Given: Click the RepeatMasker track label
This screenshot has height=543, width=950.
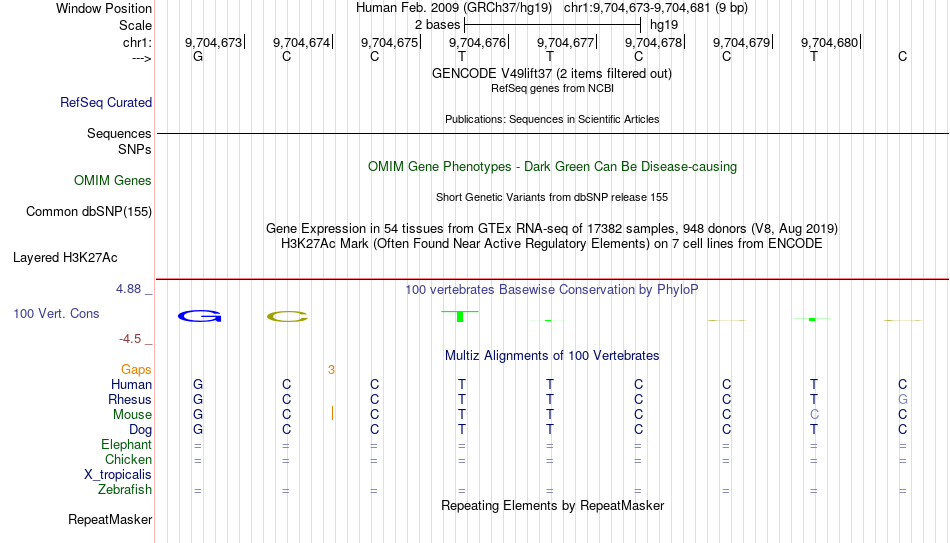Looking at the screenshot, I should click(110, 519).
